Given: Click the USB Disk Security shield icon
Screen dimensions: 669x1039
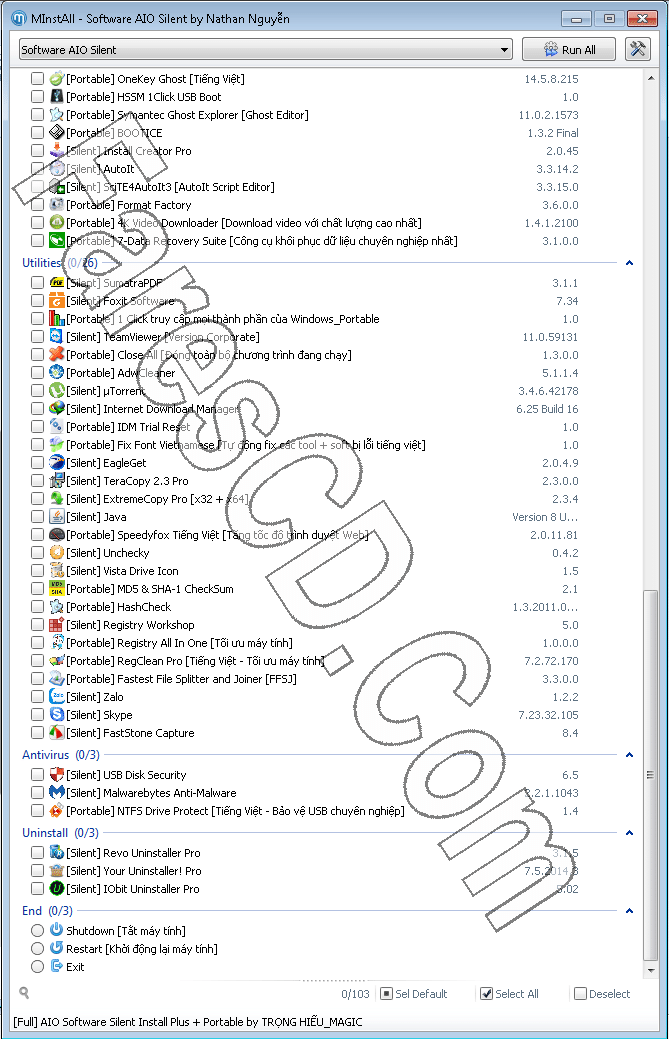Looking at the screenshot, I should (57, 775).
